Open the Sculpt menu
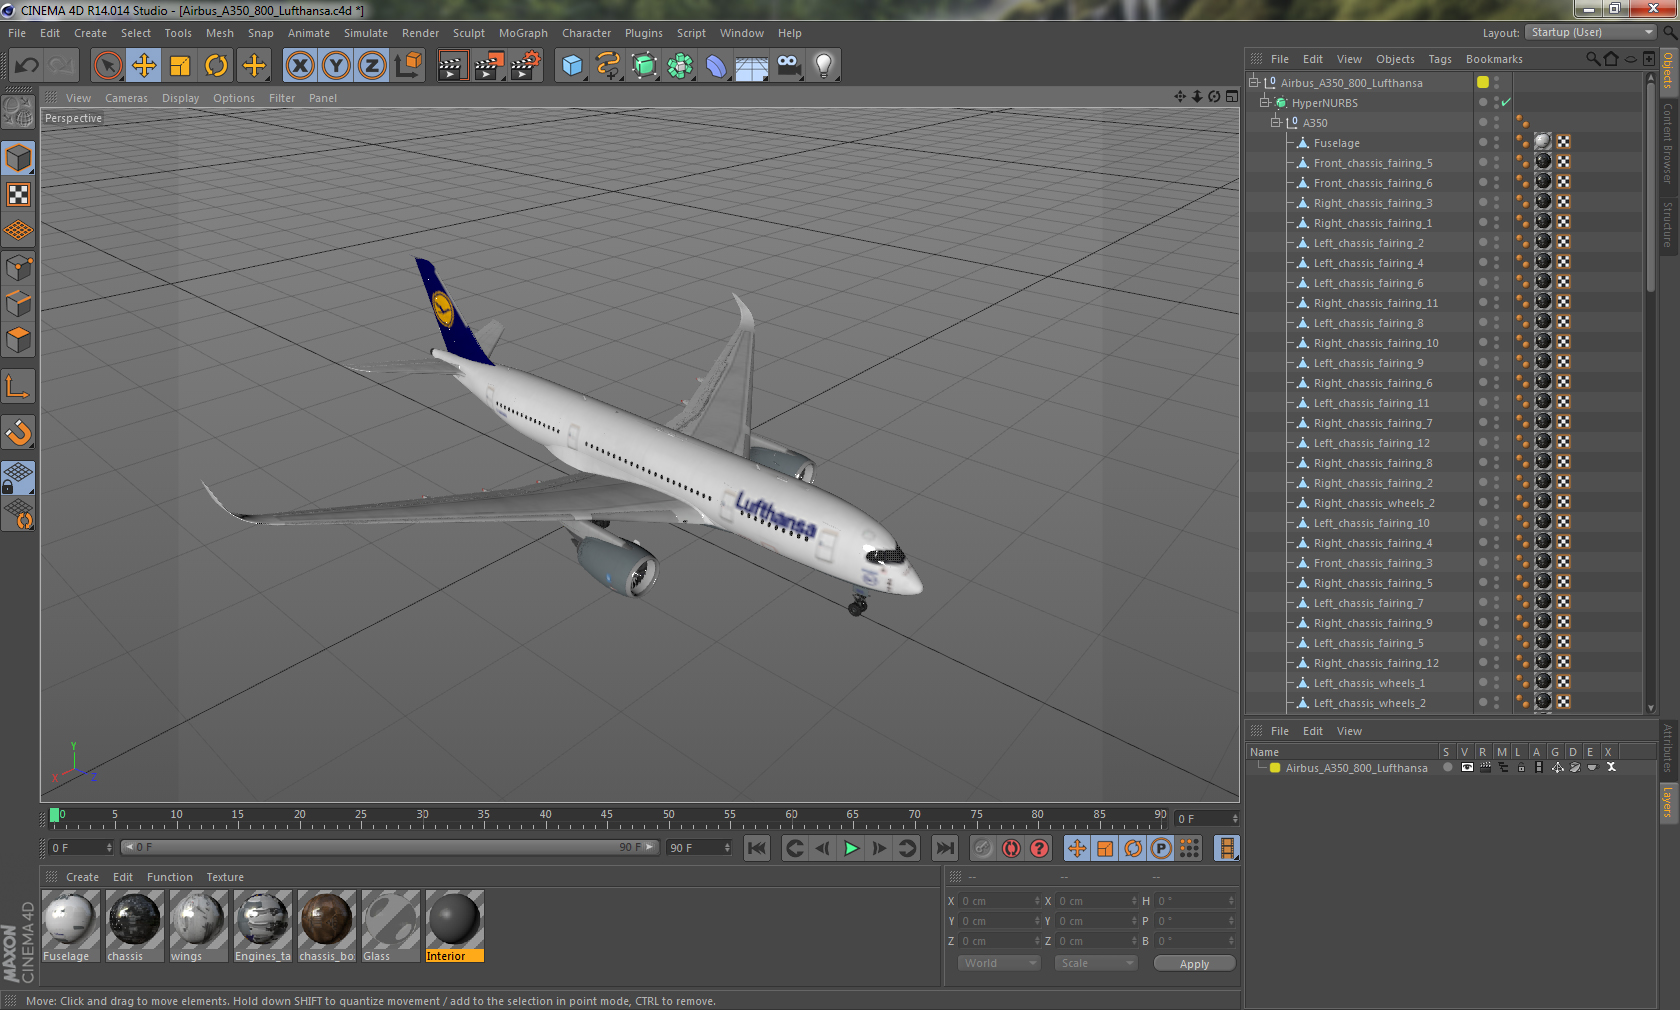Image resolution: width=1680 pixels, height=1010 pixels. pyautogui.click(x=468, y=33)
